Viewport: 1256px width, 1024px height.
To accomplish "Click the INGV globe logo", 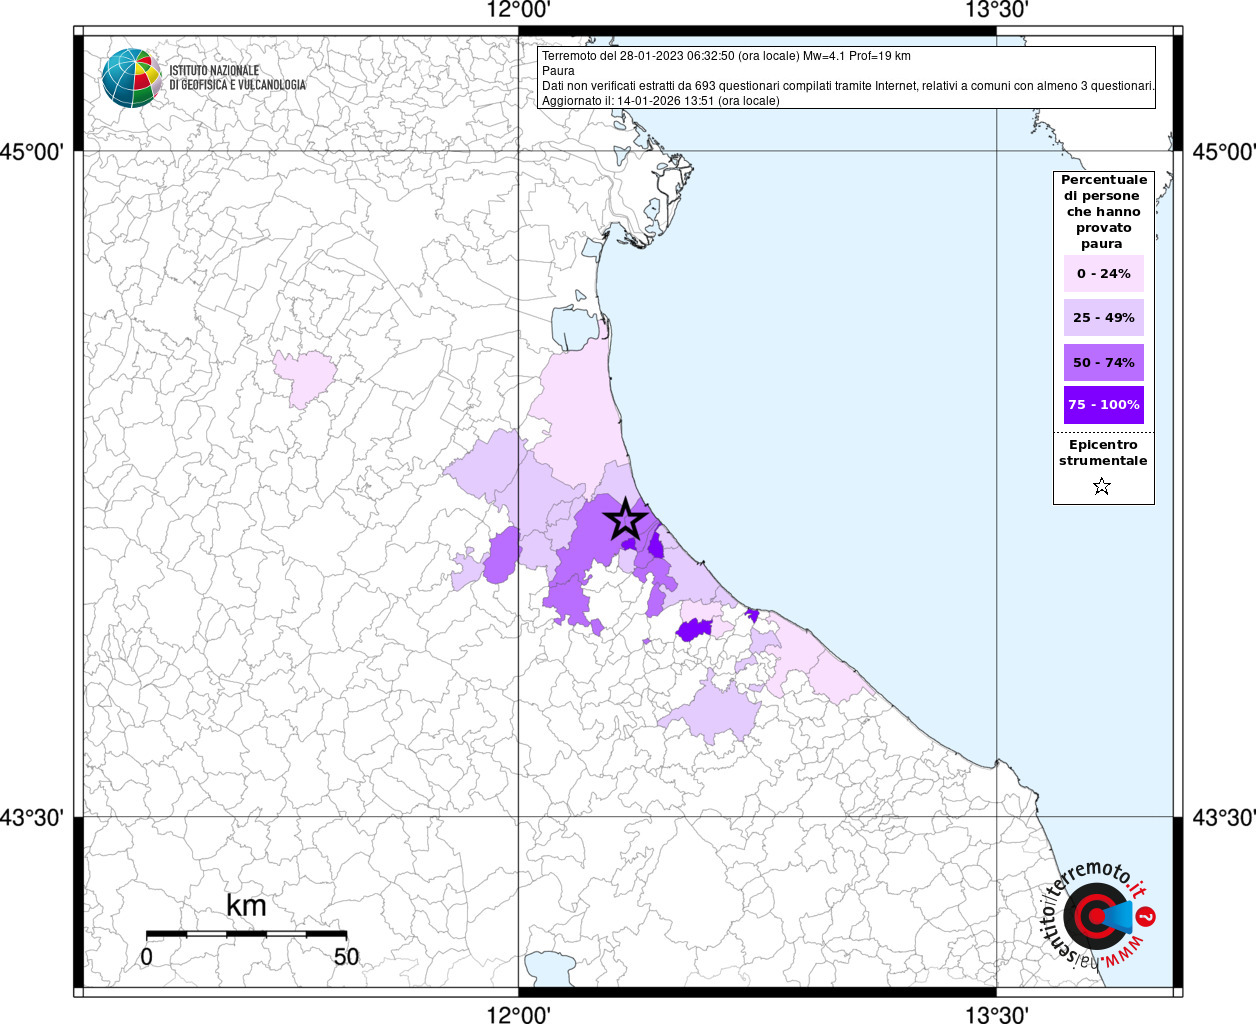I will (131, 77).
